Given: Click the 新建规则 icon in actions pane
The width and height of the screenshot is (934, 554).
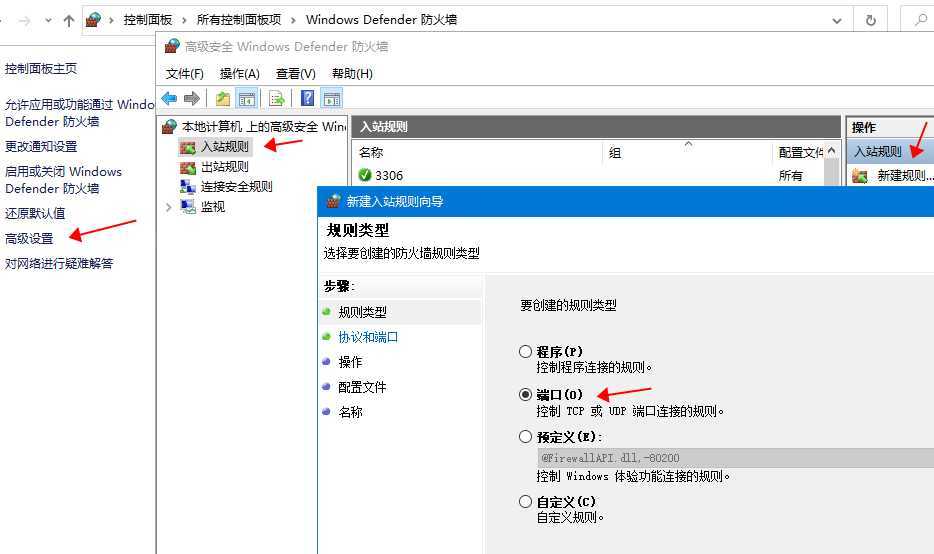Looking at the screenshot, I should [x=860, y=176].
